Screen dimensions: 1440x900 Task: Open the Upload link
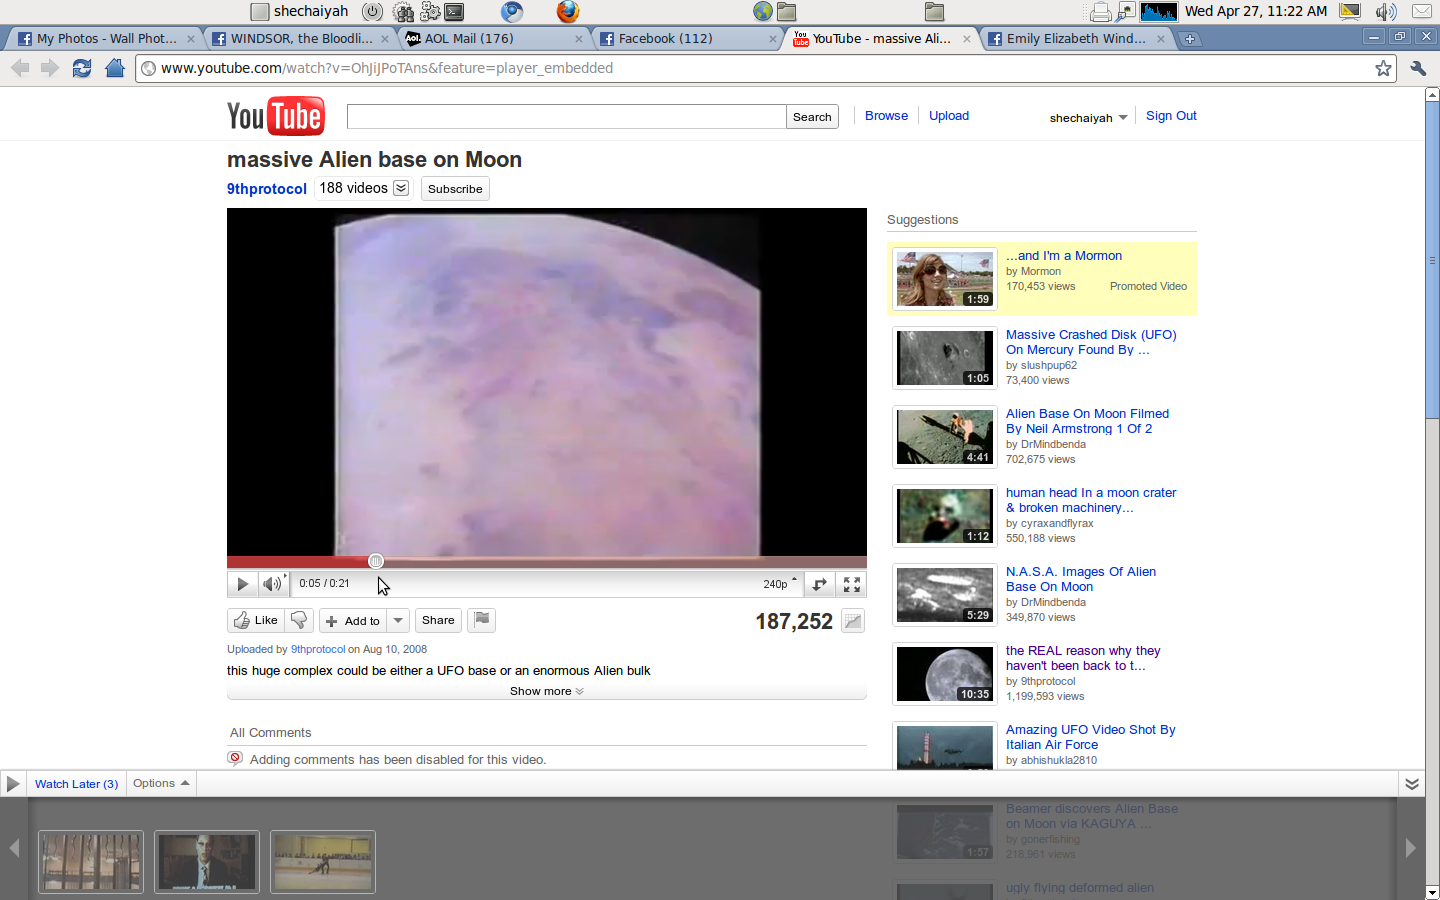pyautogui.click(x=949, y=116)
